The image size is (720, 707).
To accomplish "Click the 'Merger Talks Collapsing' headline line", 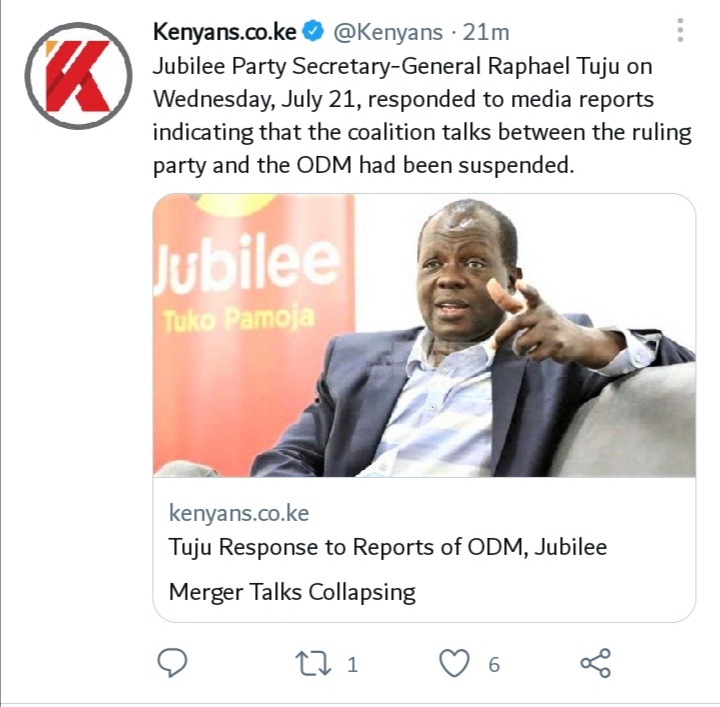I will point(292,592).
